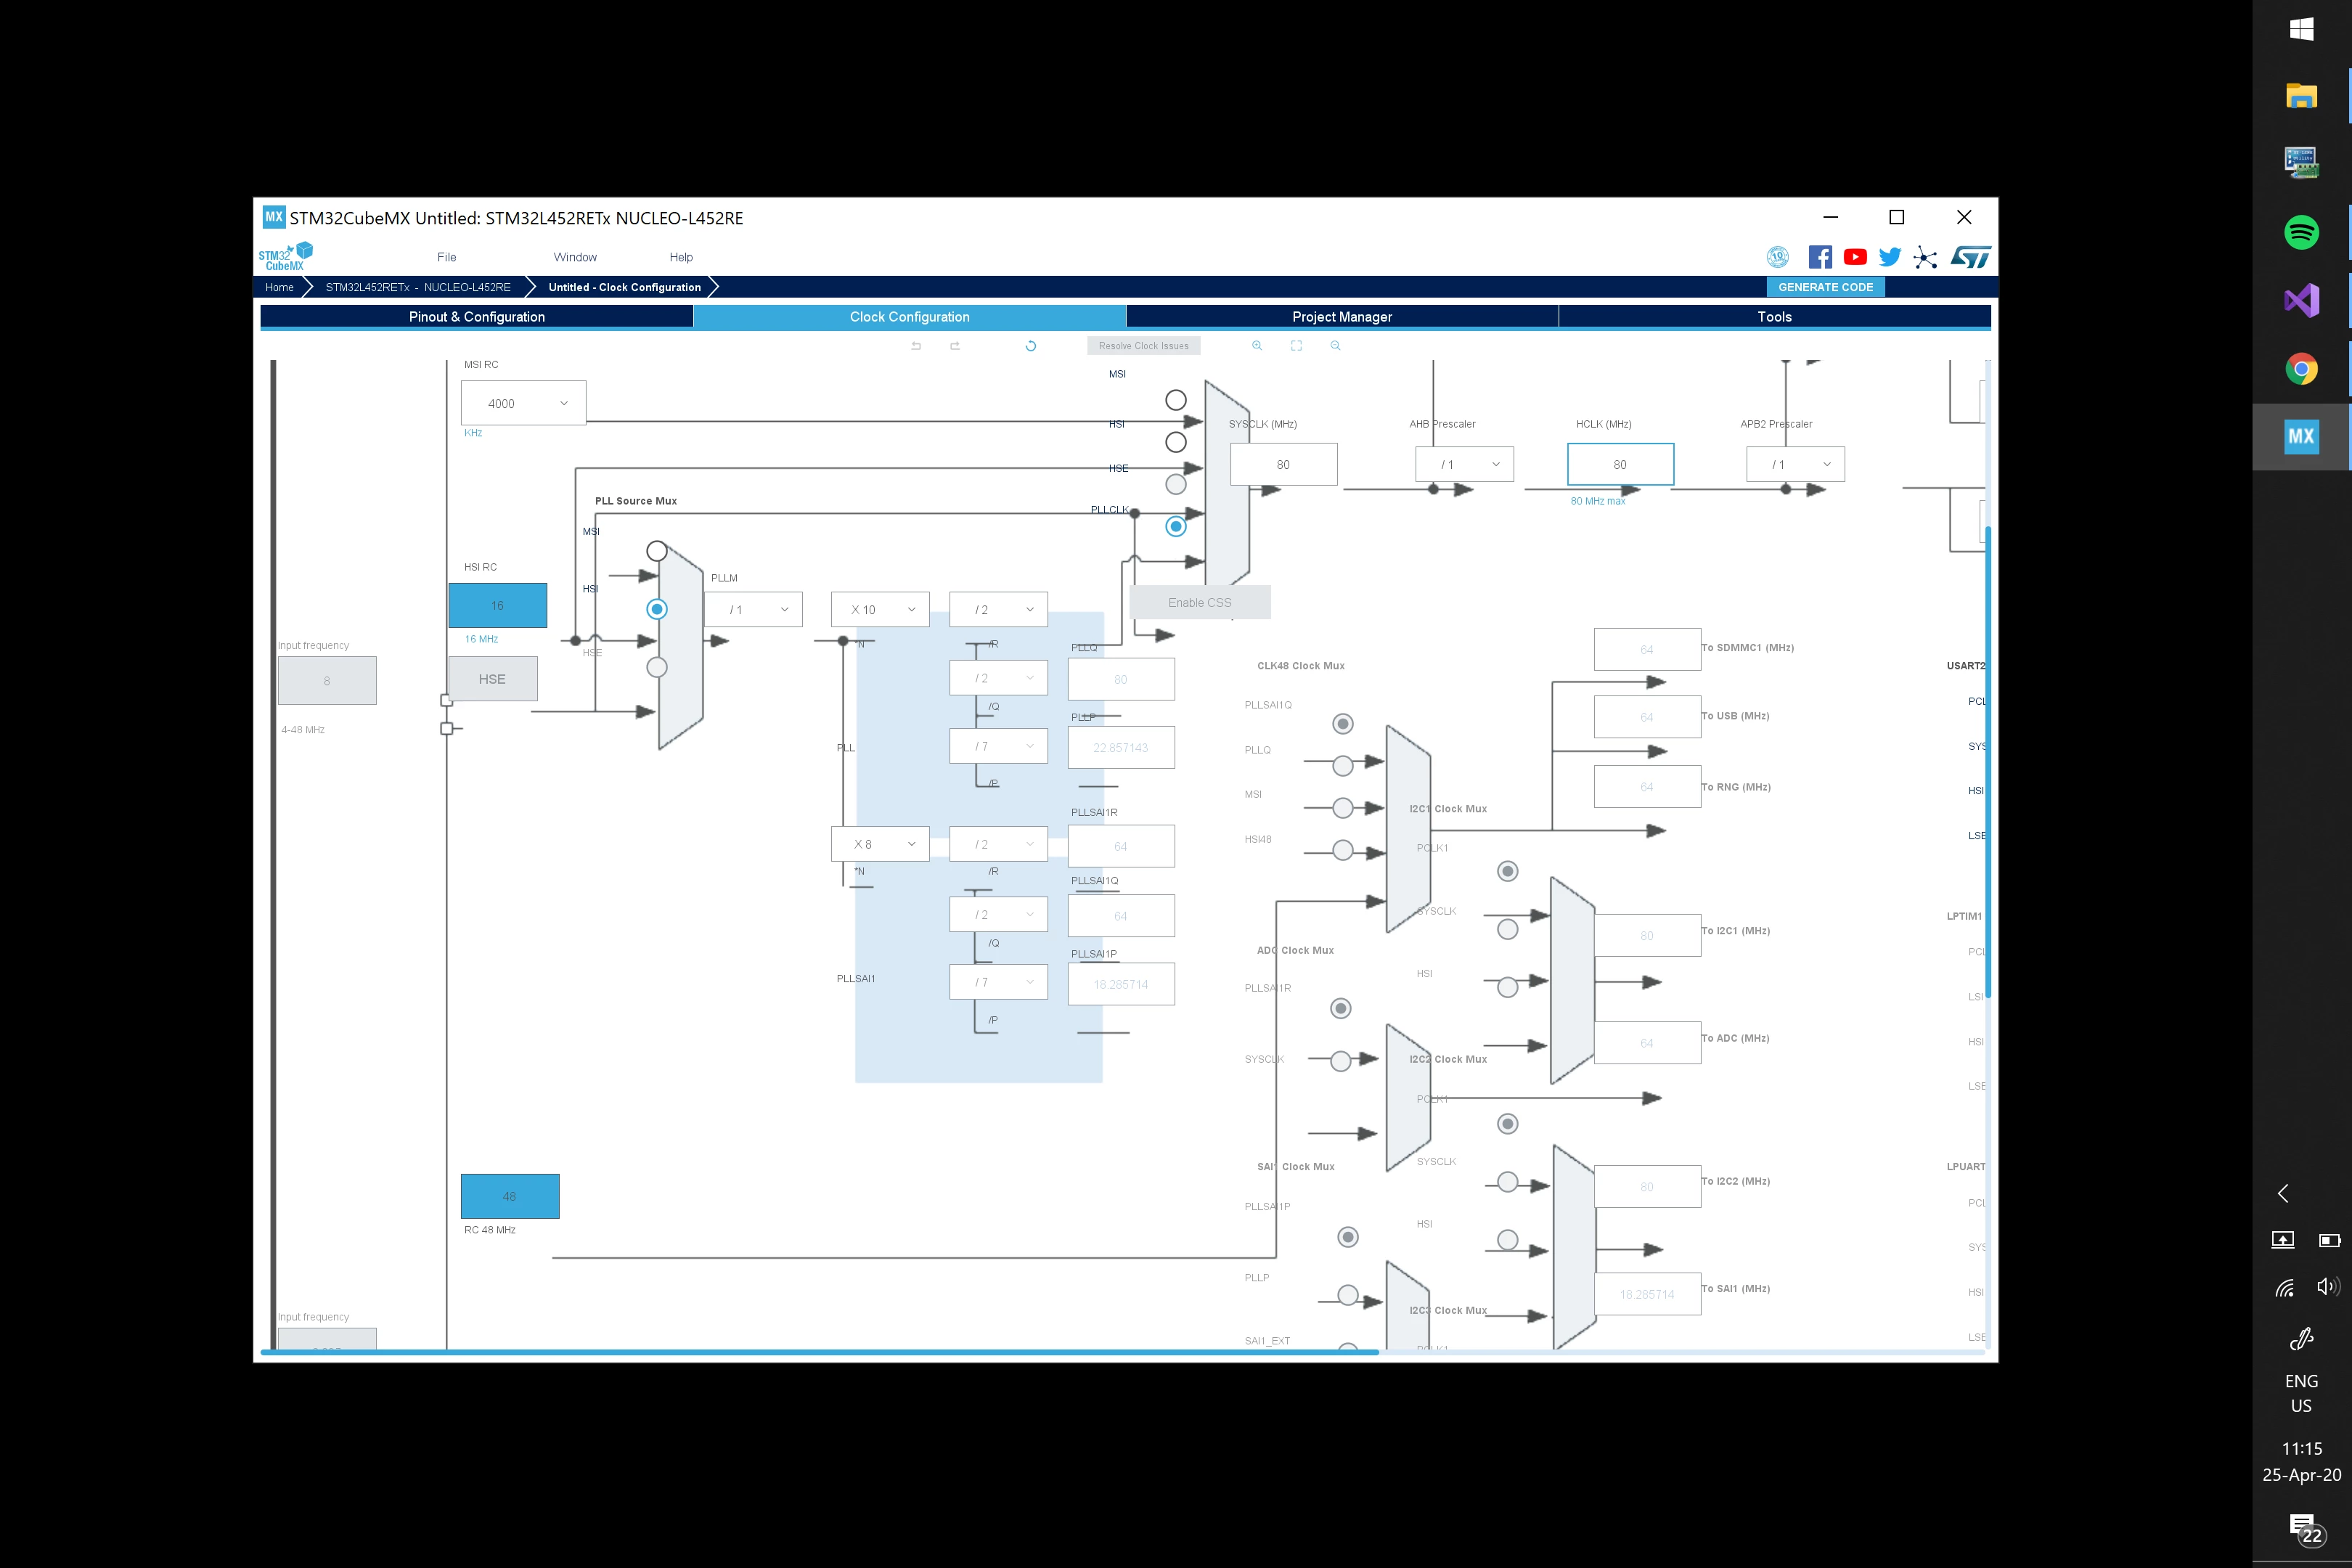Click the STM32CubeMX taskbar icon
2352x1568 pixels.
pyautogui.click(x=2301, y=436)
